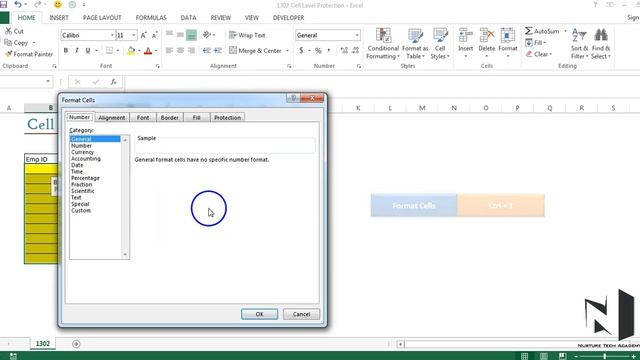Viewport: 640px width, 360px height.
Task: Open Number group dialog launcher
Action: (x=359, y=66)
